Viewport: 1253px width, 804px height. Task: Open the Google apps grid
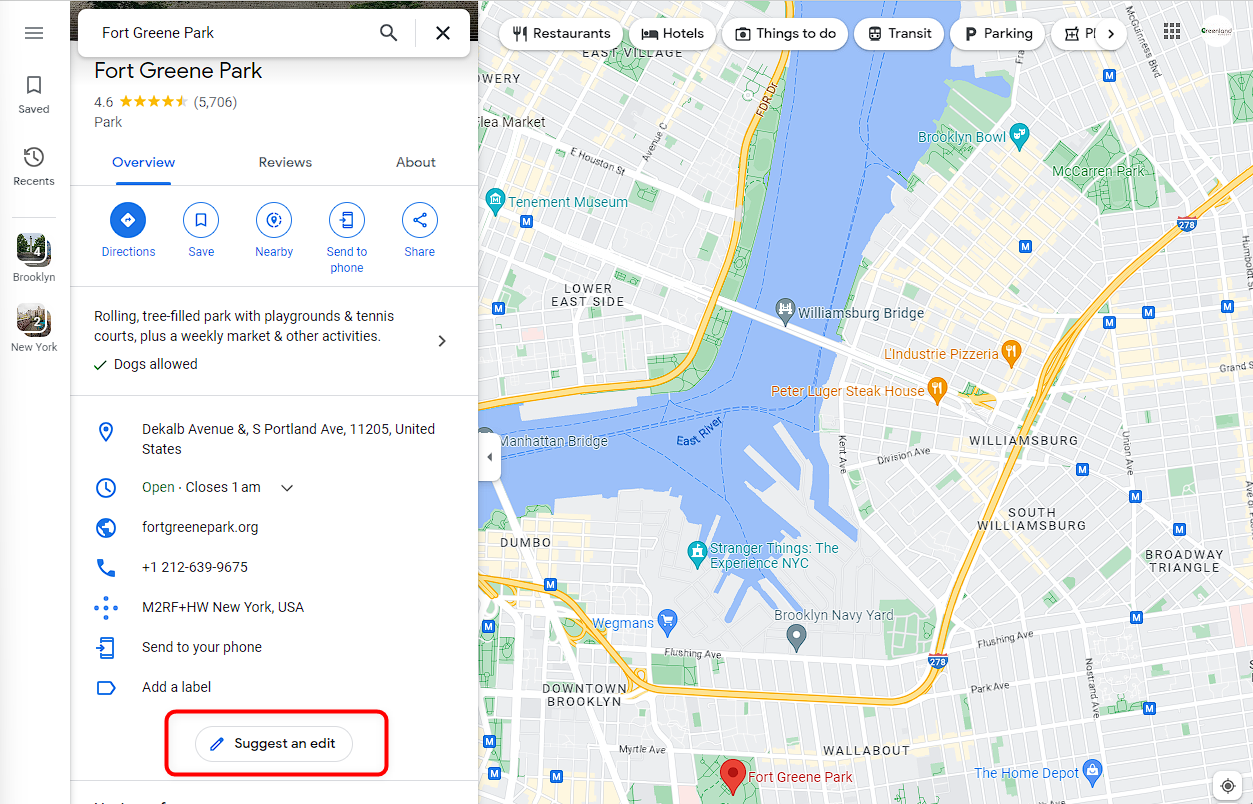(x=1172, y=32)
